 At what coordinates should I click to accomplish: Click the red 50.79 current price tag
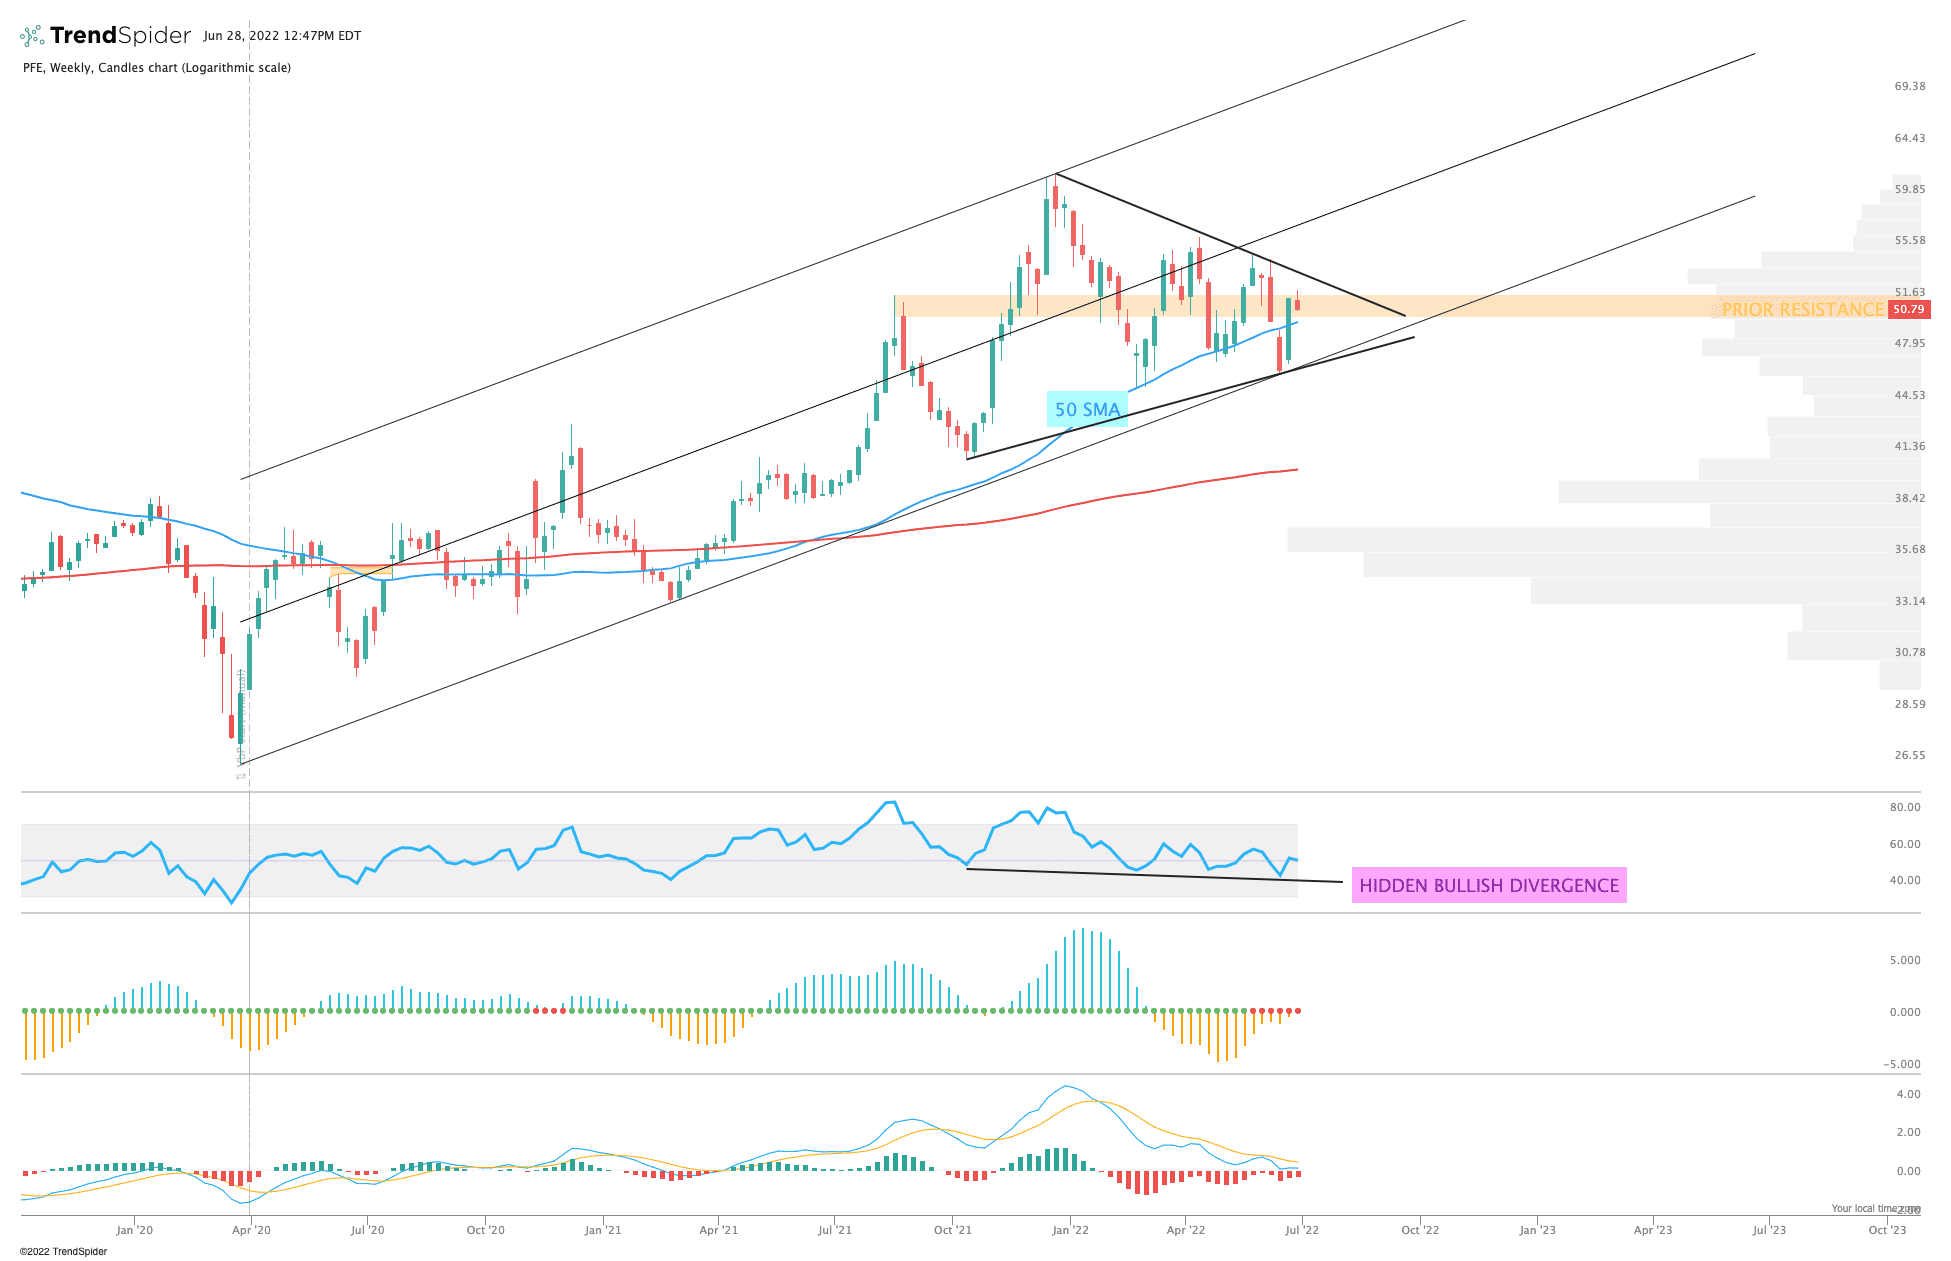click(1909, 310)
